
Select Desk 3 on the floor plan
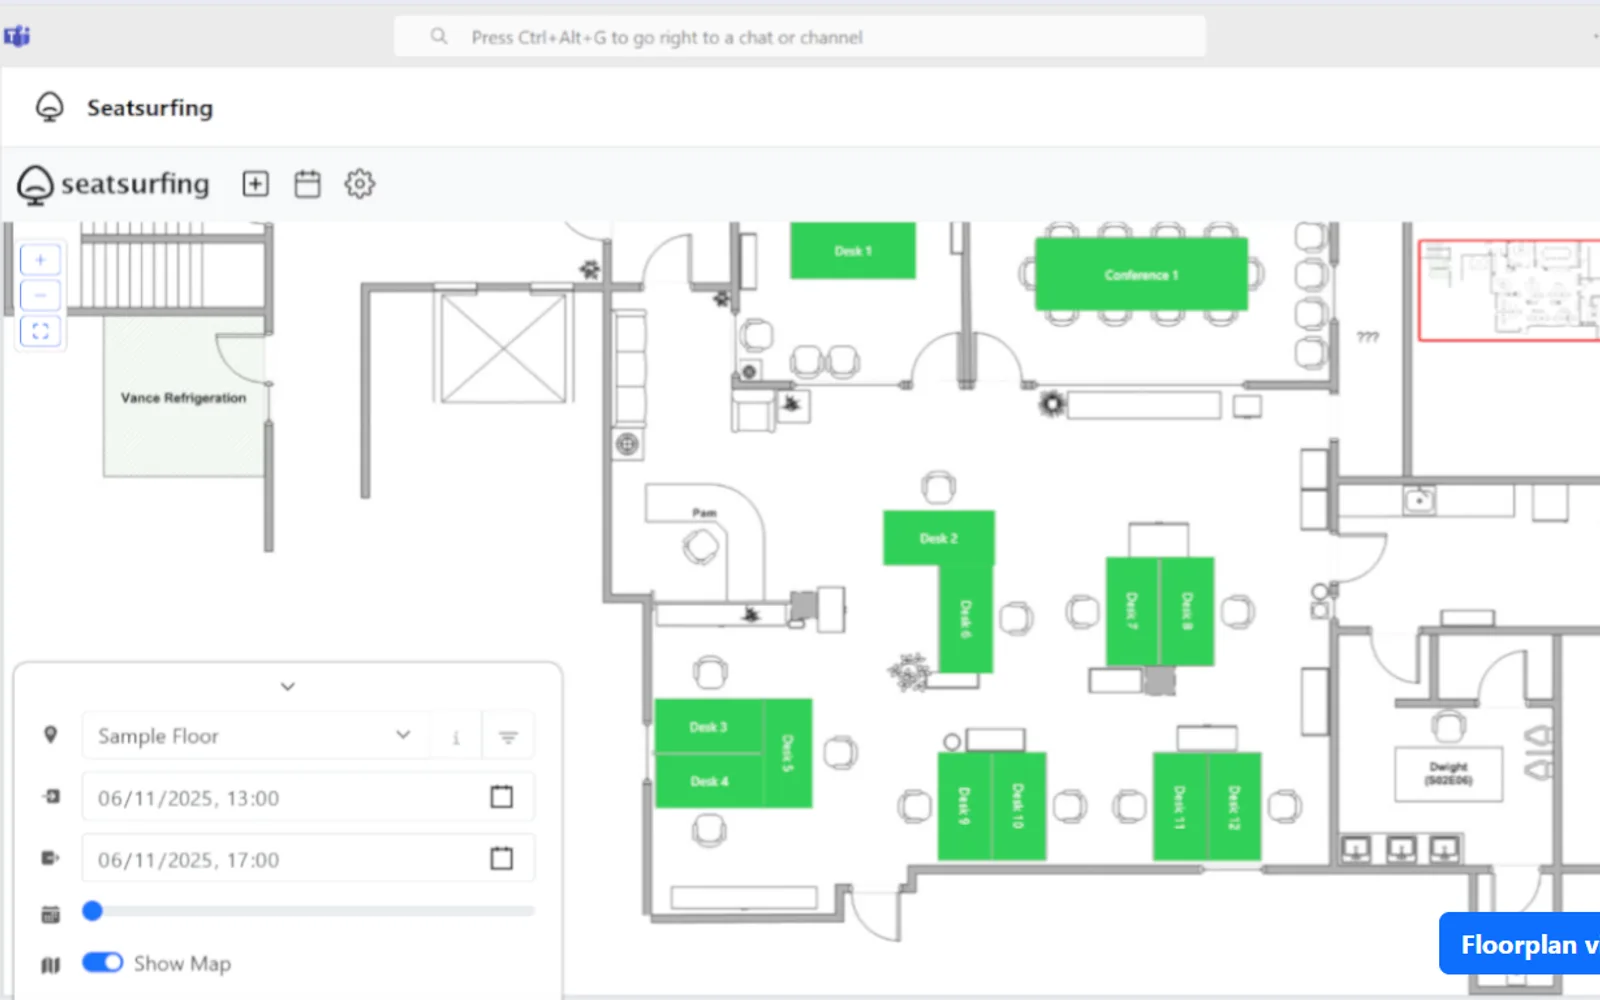(x=709, y=727)
